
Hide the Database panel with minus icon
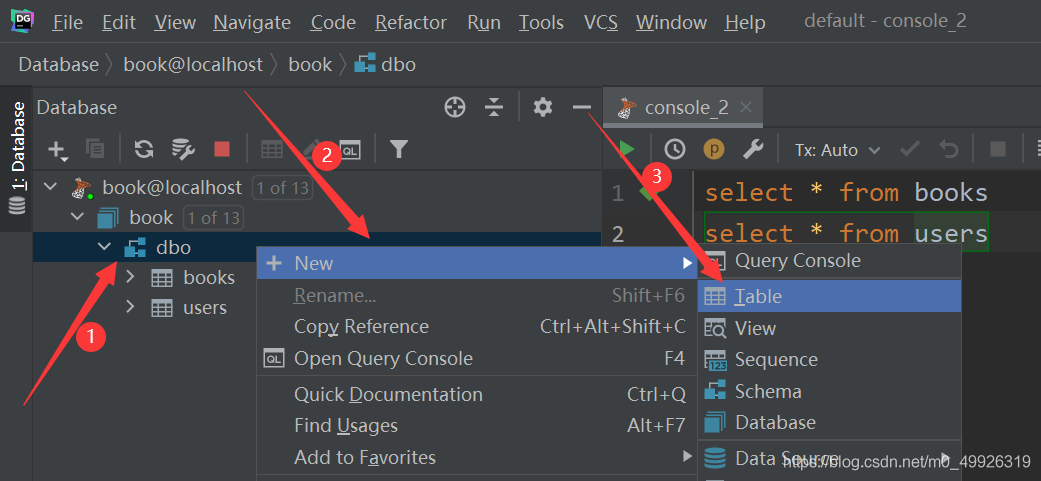pyautogui.click(x=582, y=107)
